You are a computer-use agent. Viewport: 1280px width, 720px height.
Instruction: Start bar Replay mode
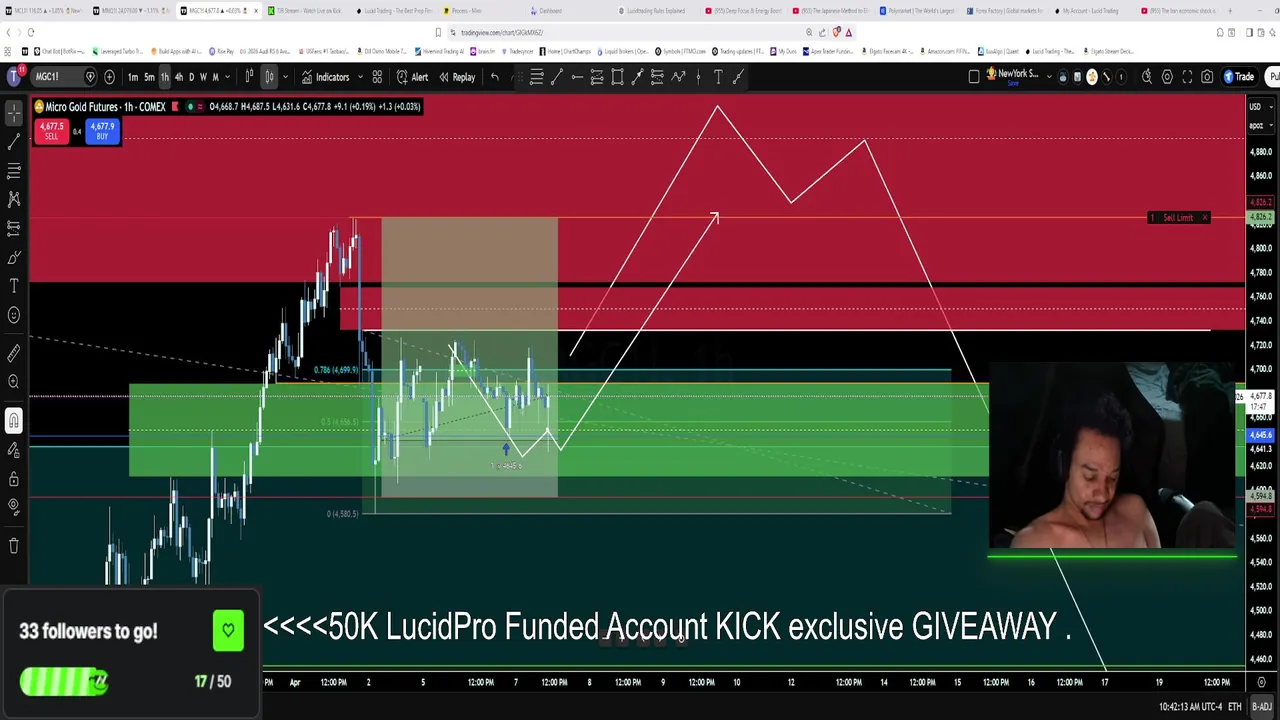[457, 77]
